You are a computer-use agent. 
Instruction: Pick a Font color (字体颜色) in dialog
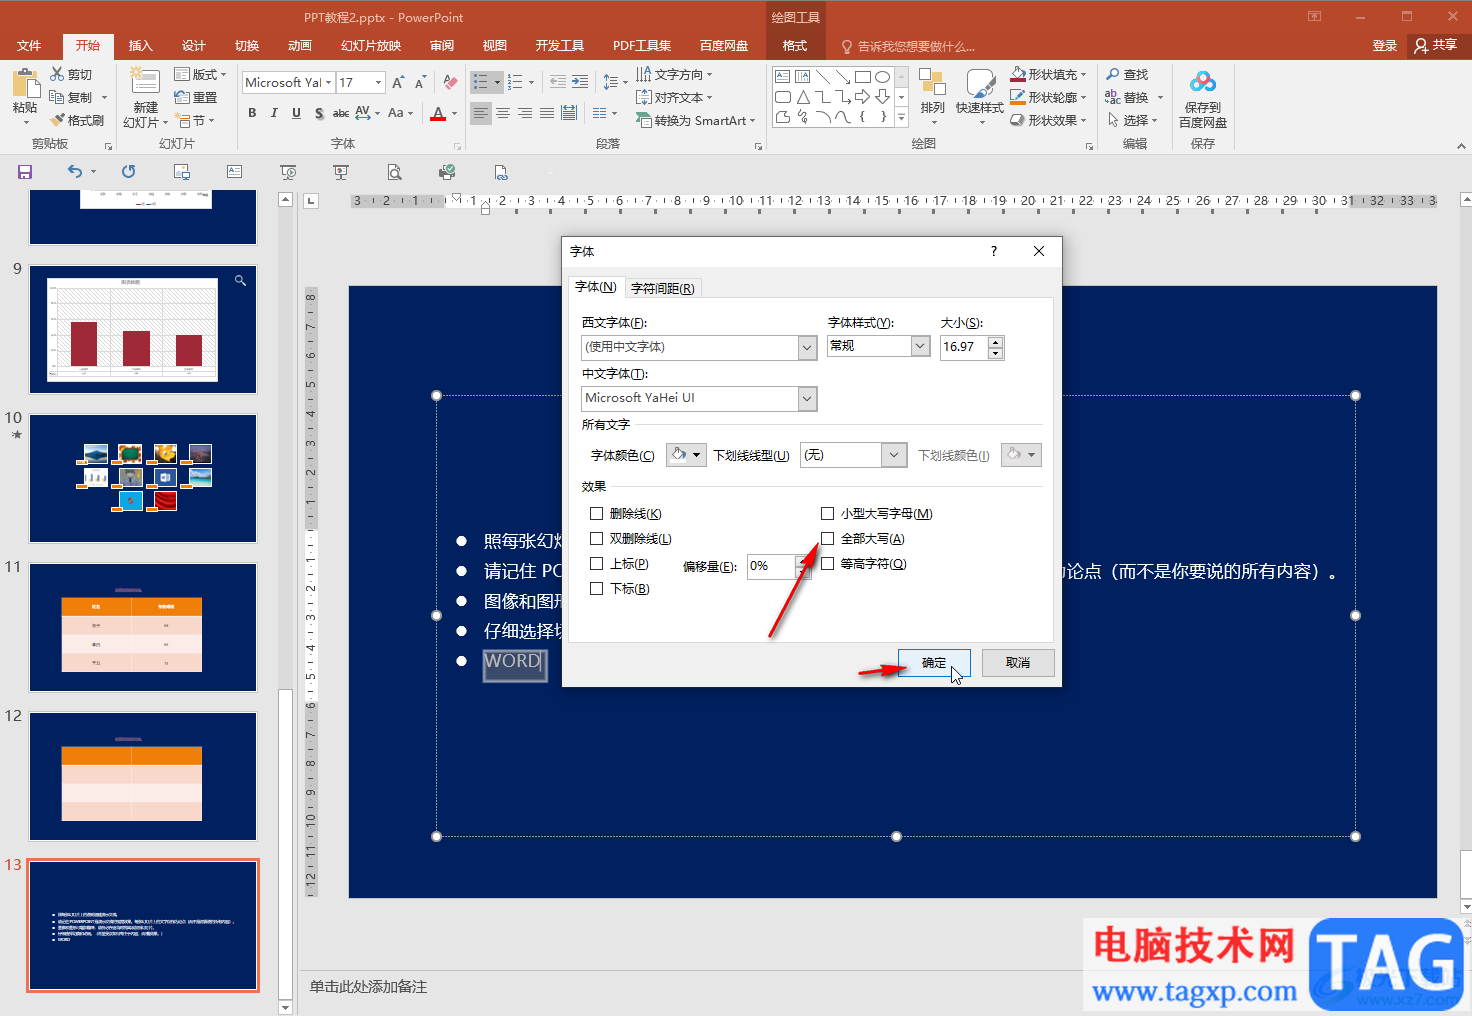point(686,455)
